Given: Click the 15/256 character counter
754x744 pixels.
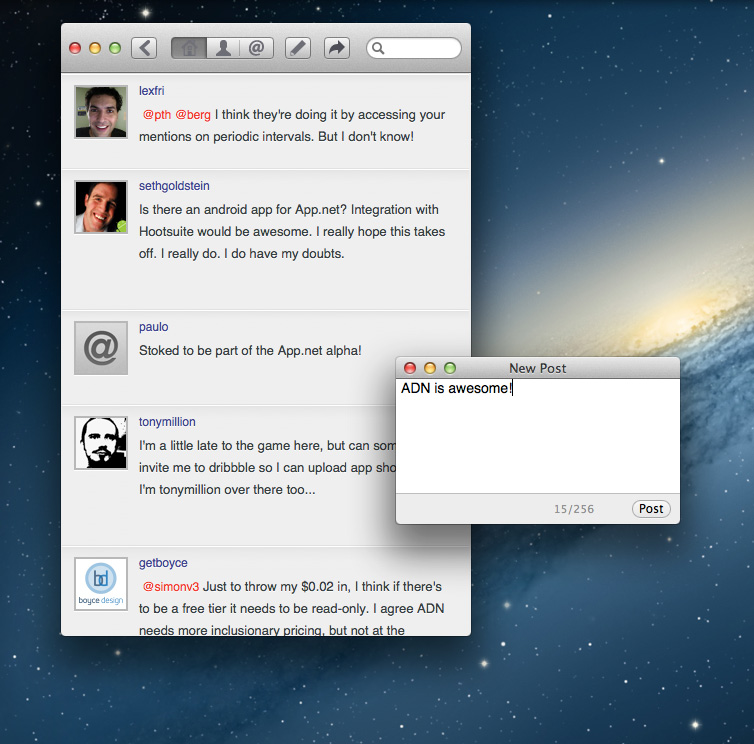Looking at the screenshot, I should click(x=574, y=509).
